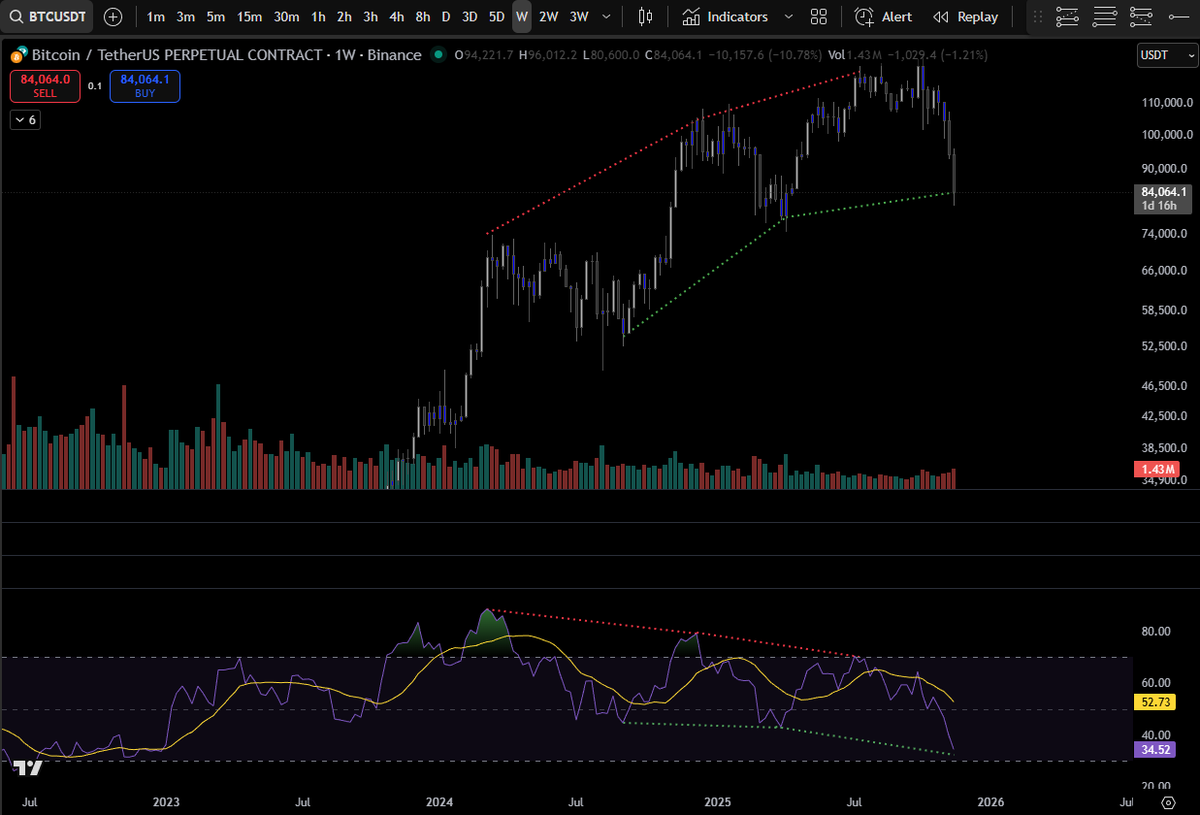This screenshot has width=1200, height=815.
Task: Switch chart to 2W interval
Action: point(548,16)
